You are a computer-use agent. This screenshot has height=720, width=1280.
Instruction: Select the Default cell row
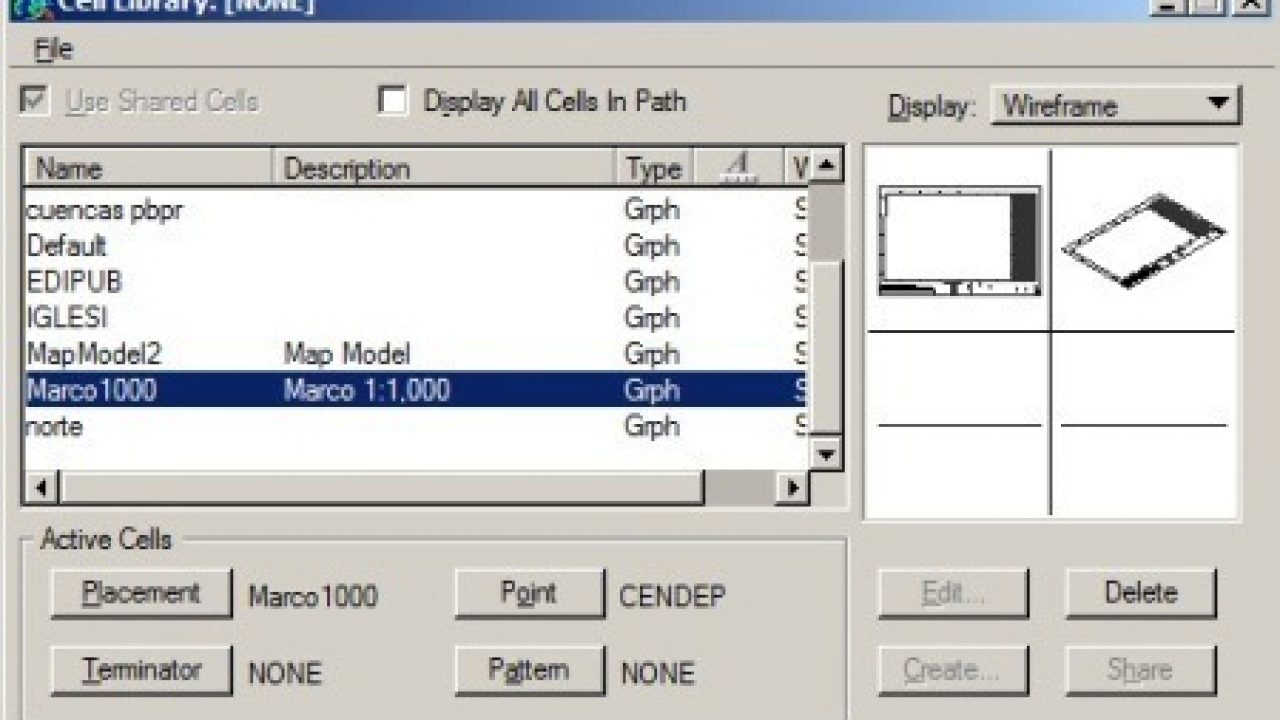click(416, 246)
